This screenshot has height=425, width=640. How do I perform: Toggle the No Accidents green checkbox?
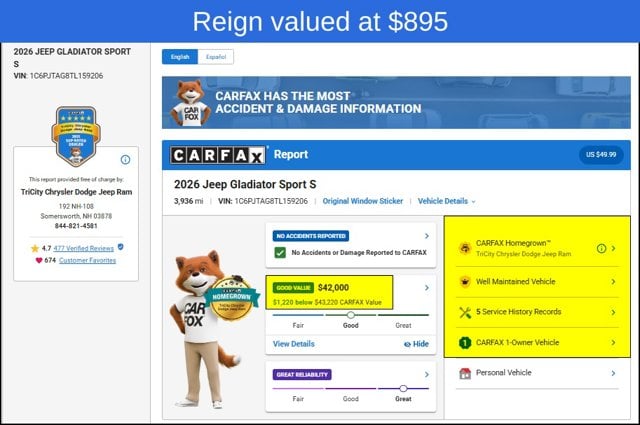pyautogui.click(x=280, y=253)
